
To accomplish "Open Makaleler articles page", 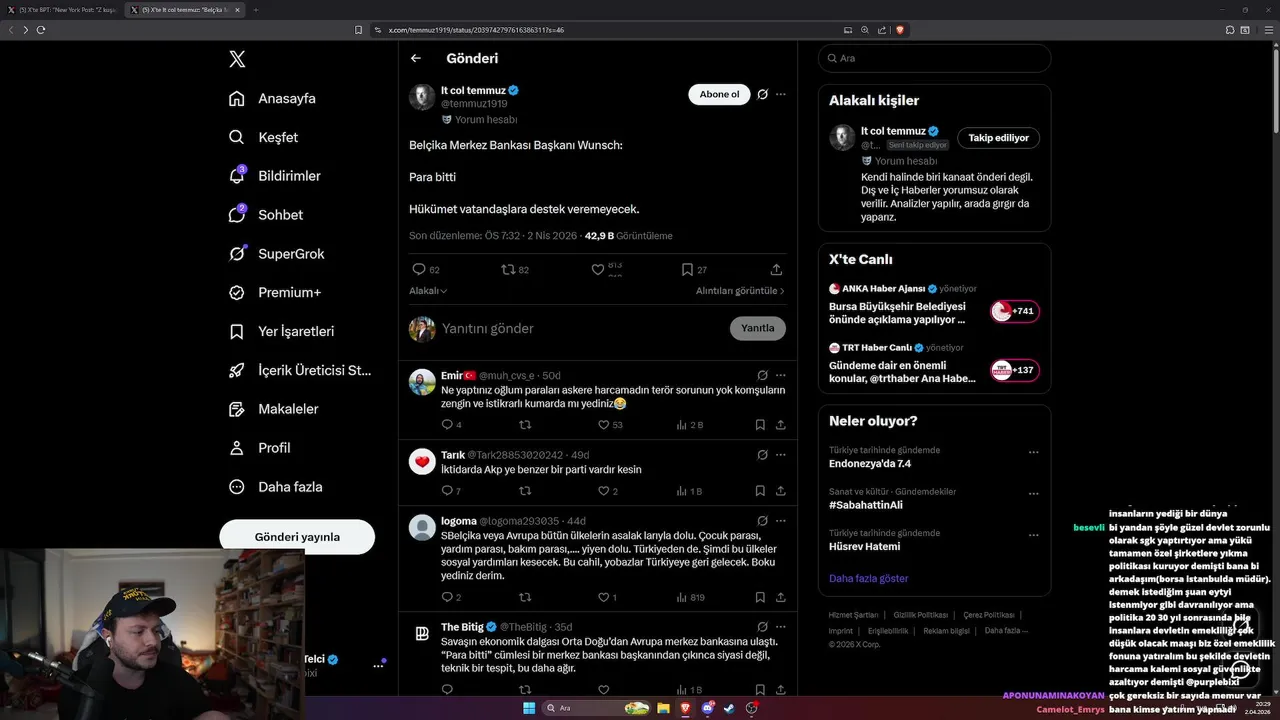I will (x=273, y=409).
